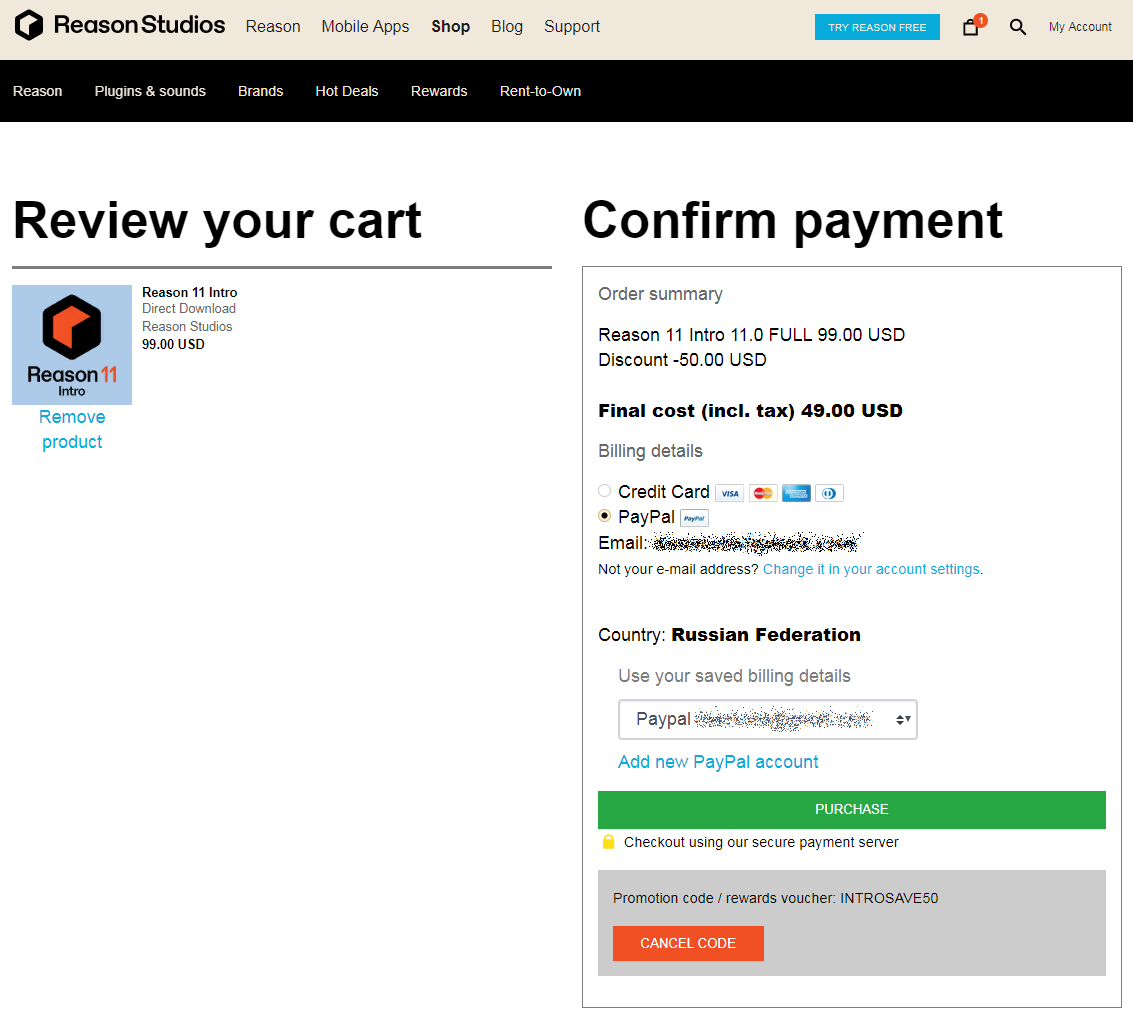Viewport: 1133px width, 1019px height.
Task: Open the Rent-to-Own category
Action: [540, 91]
